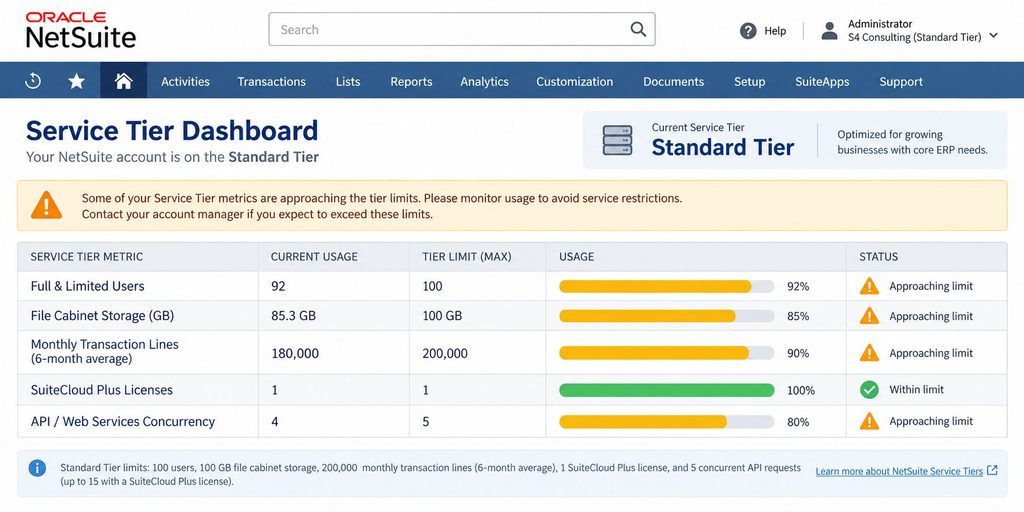Click in the Search input field

coord(462,29)
